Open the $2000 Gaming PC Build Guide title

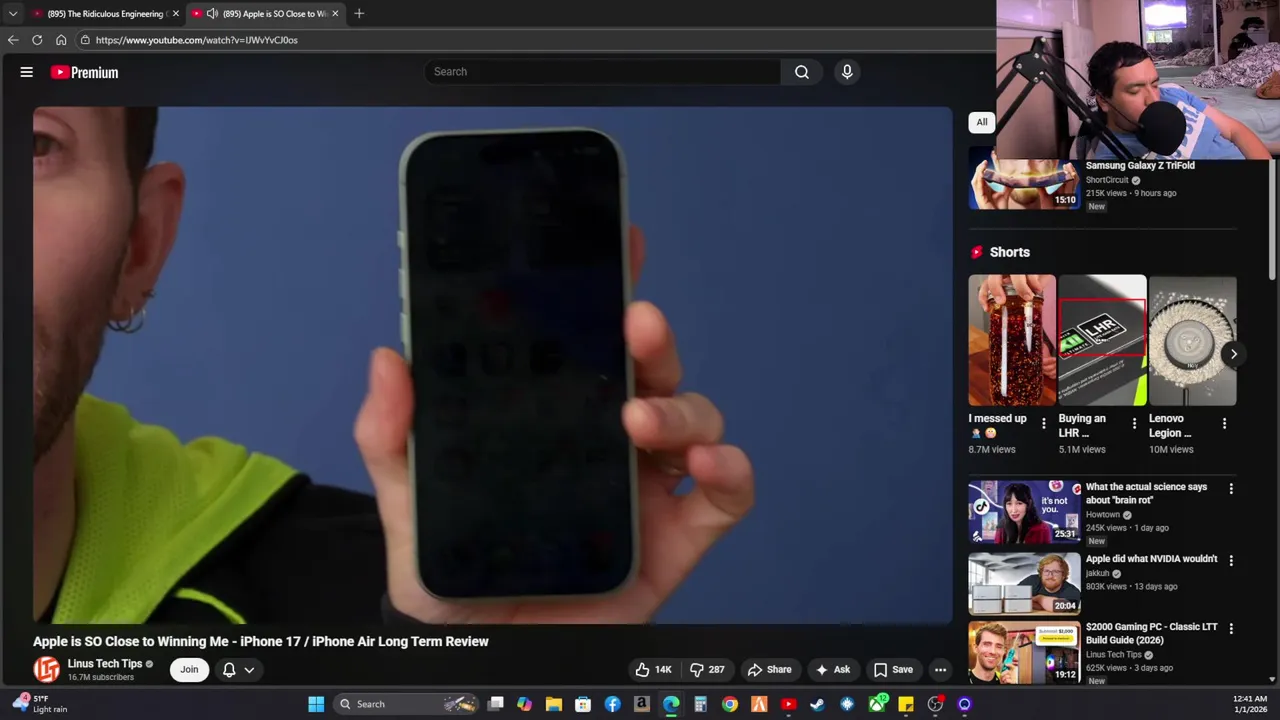1151,633
